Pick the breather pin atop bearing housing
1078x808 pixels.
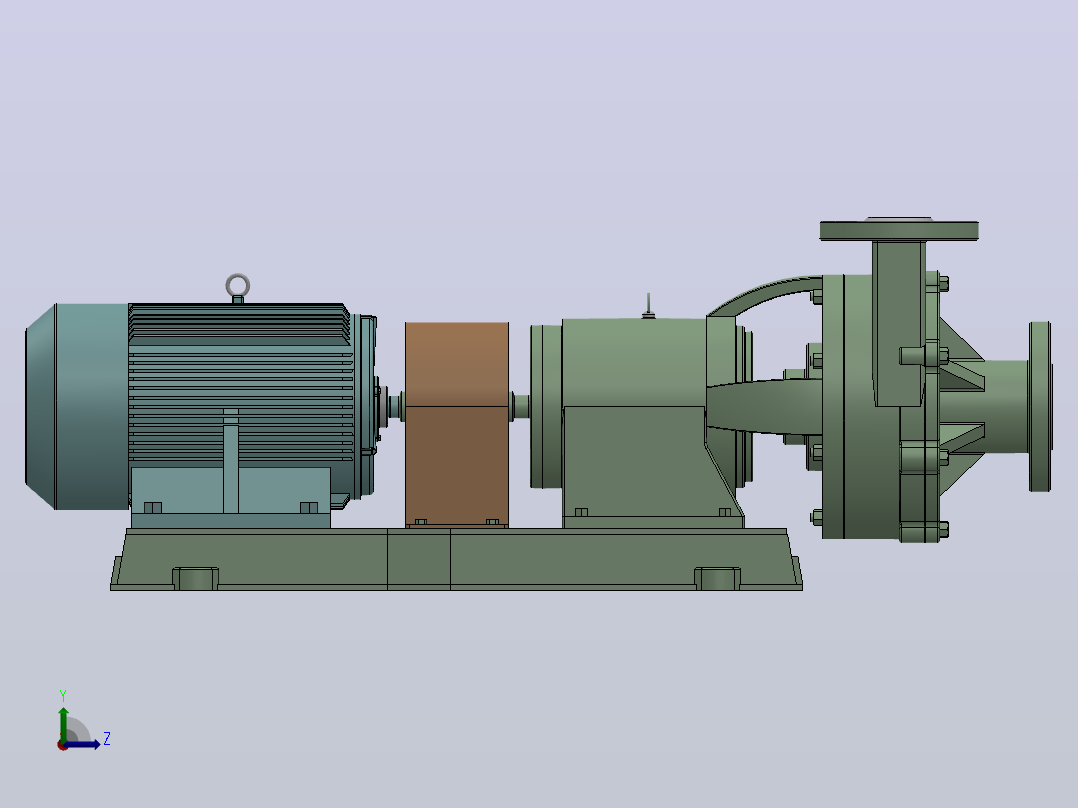648,306
